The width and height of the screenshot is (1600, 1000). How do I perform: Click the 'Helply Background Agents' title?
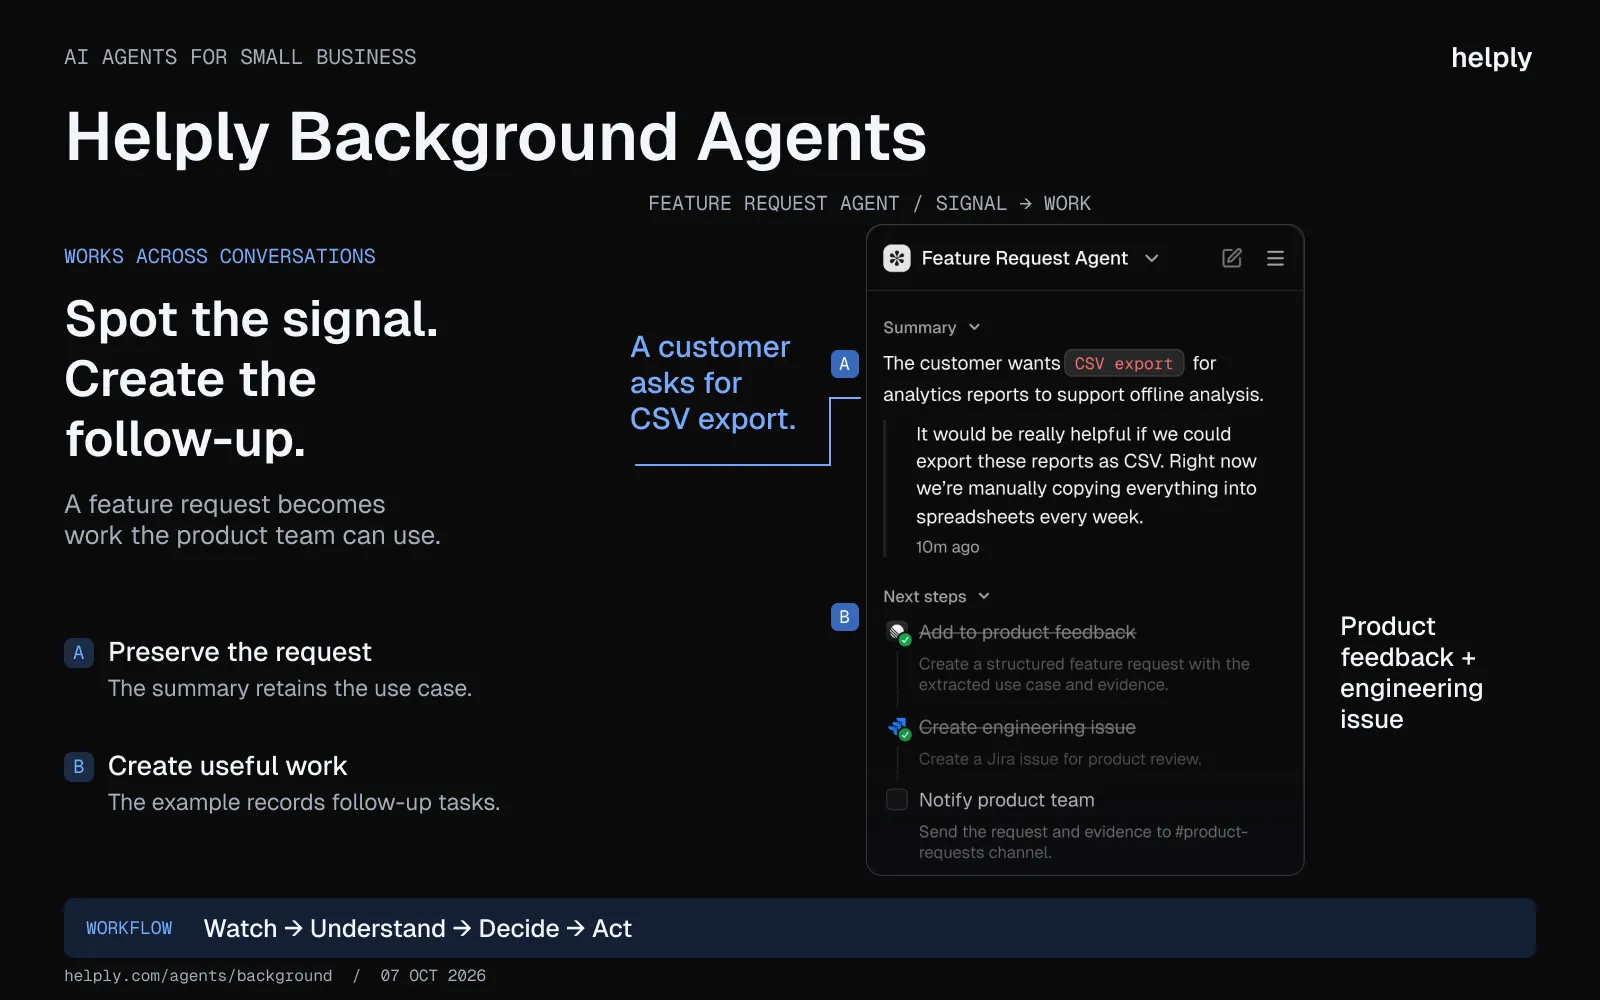point(496,137)
